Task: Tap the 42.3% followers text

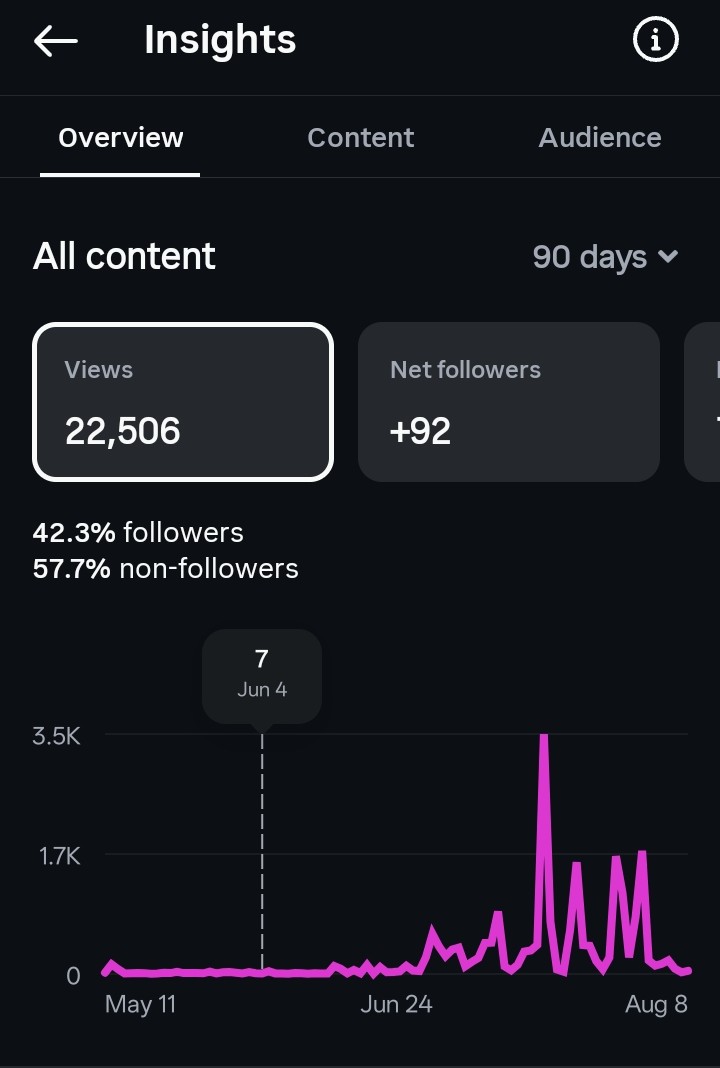Action: pyautogui.click(x=138, y=533)
